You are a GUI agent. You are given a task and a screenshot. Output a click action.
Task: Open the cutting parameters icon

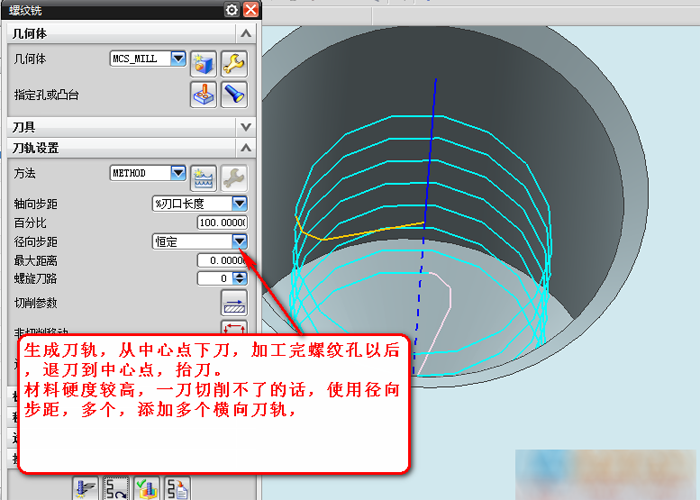point(233,303)
